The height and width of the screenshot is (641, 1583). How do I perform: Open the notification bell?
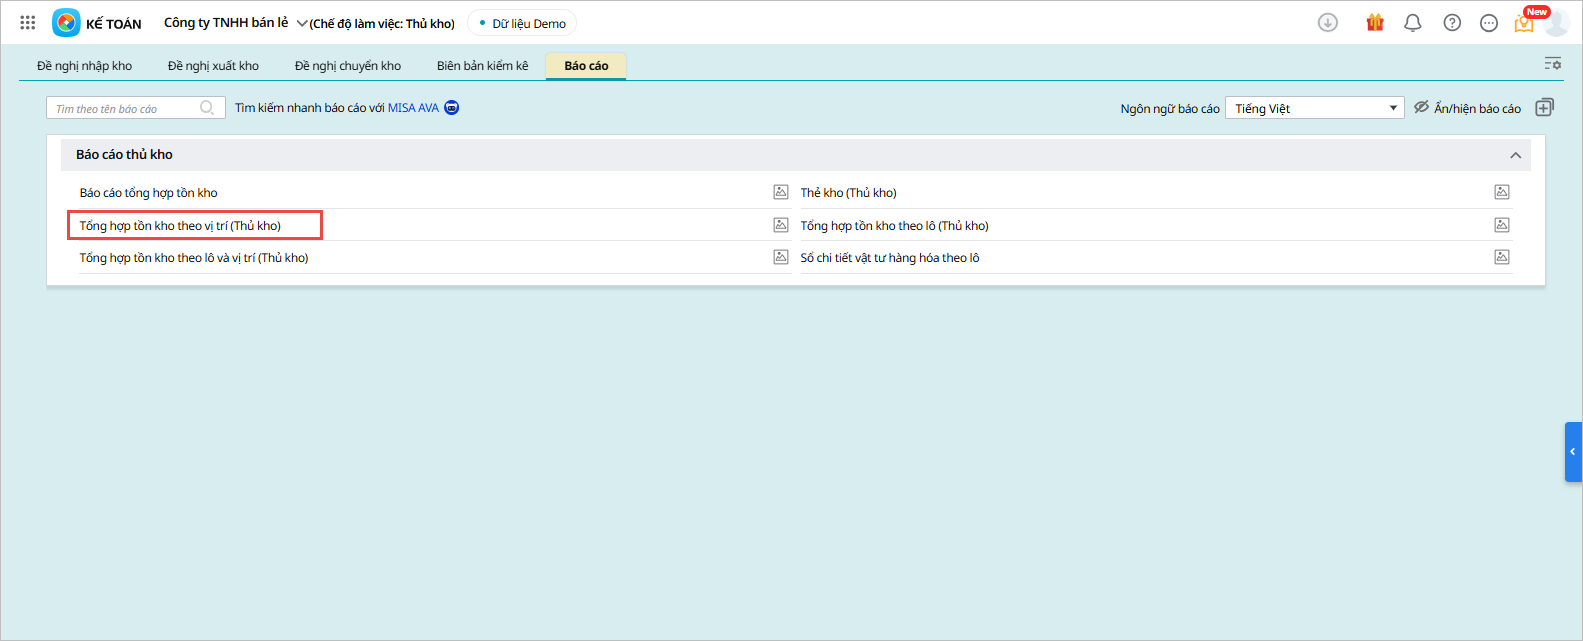(x=1412, y=23)
